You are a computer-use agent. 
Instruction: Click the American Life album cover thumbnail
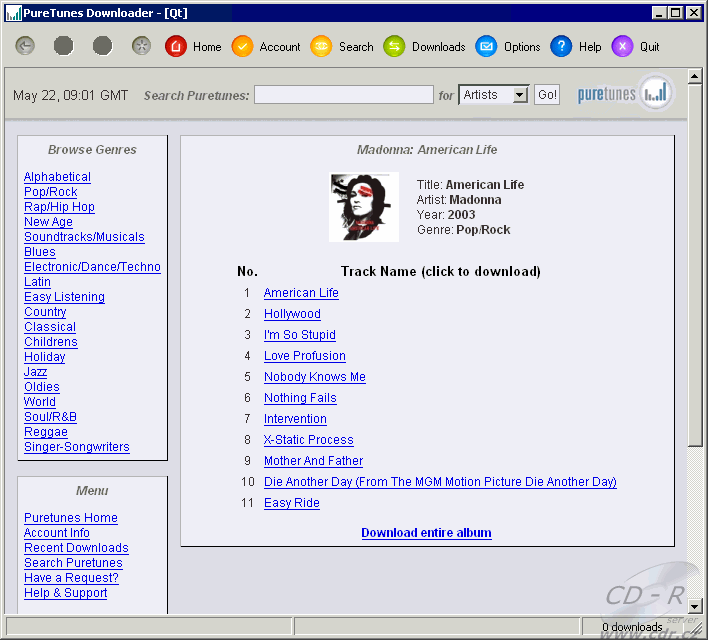click(x=364, y=207)
